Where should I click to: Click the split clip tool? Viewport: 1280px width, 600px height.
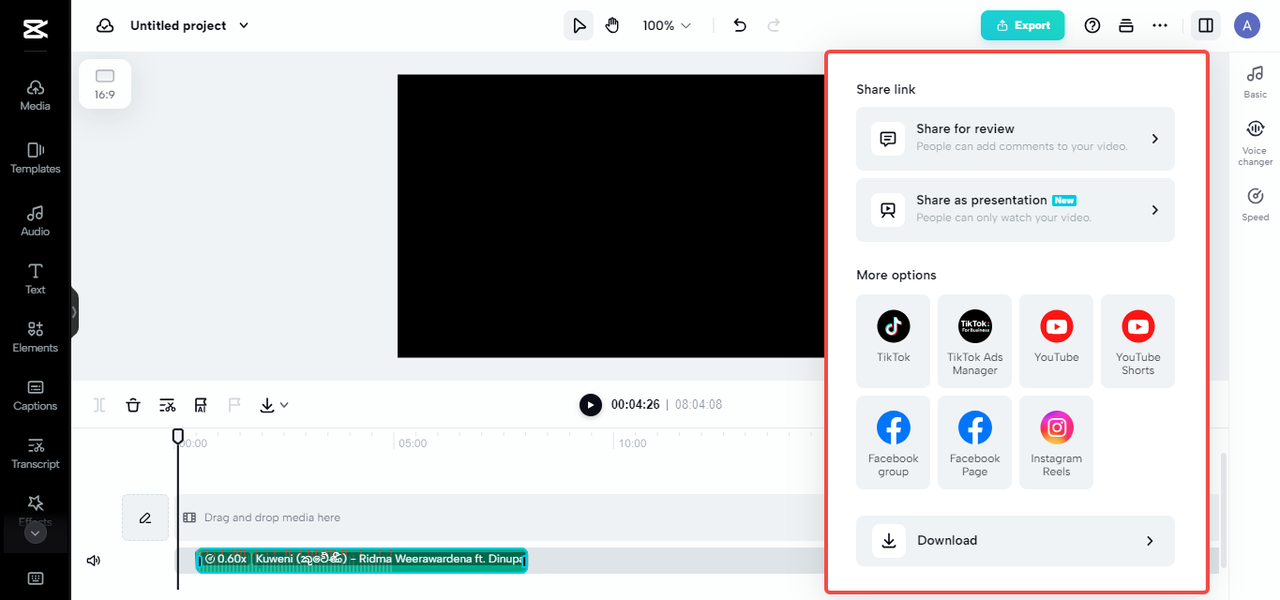(x=100, y=405)
